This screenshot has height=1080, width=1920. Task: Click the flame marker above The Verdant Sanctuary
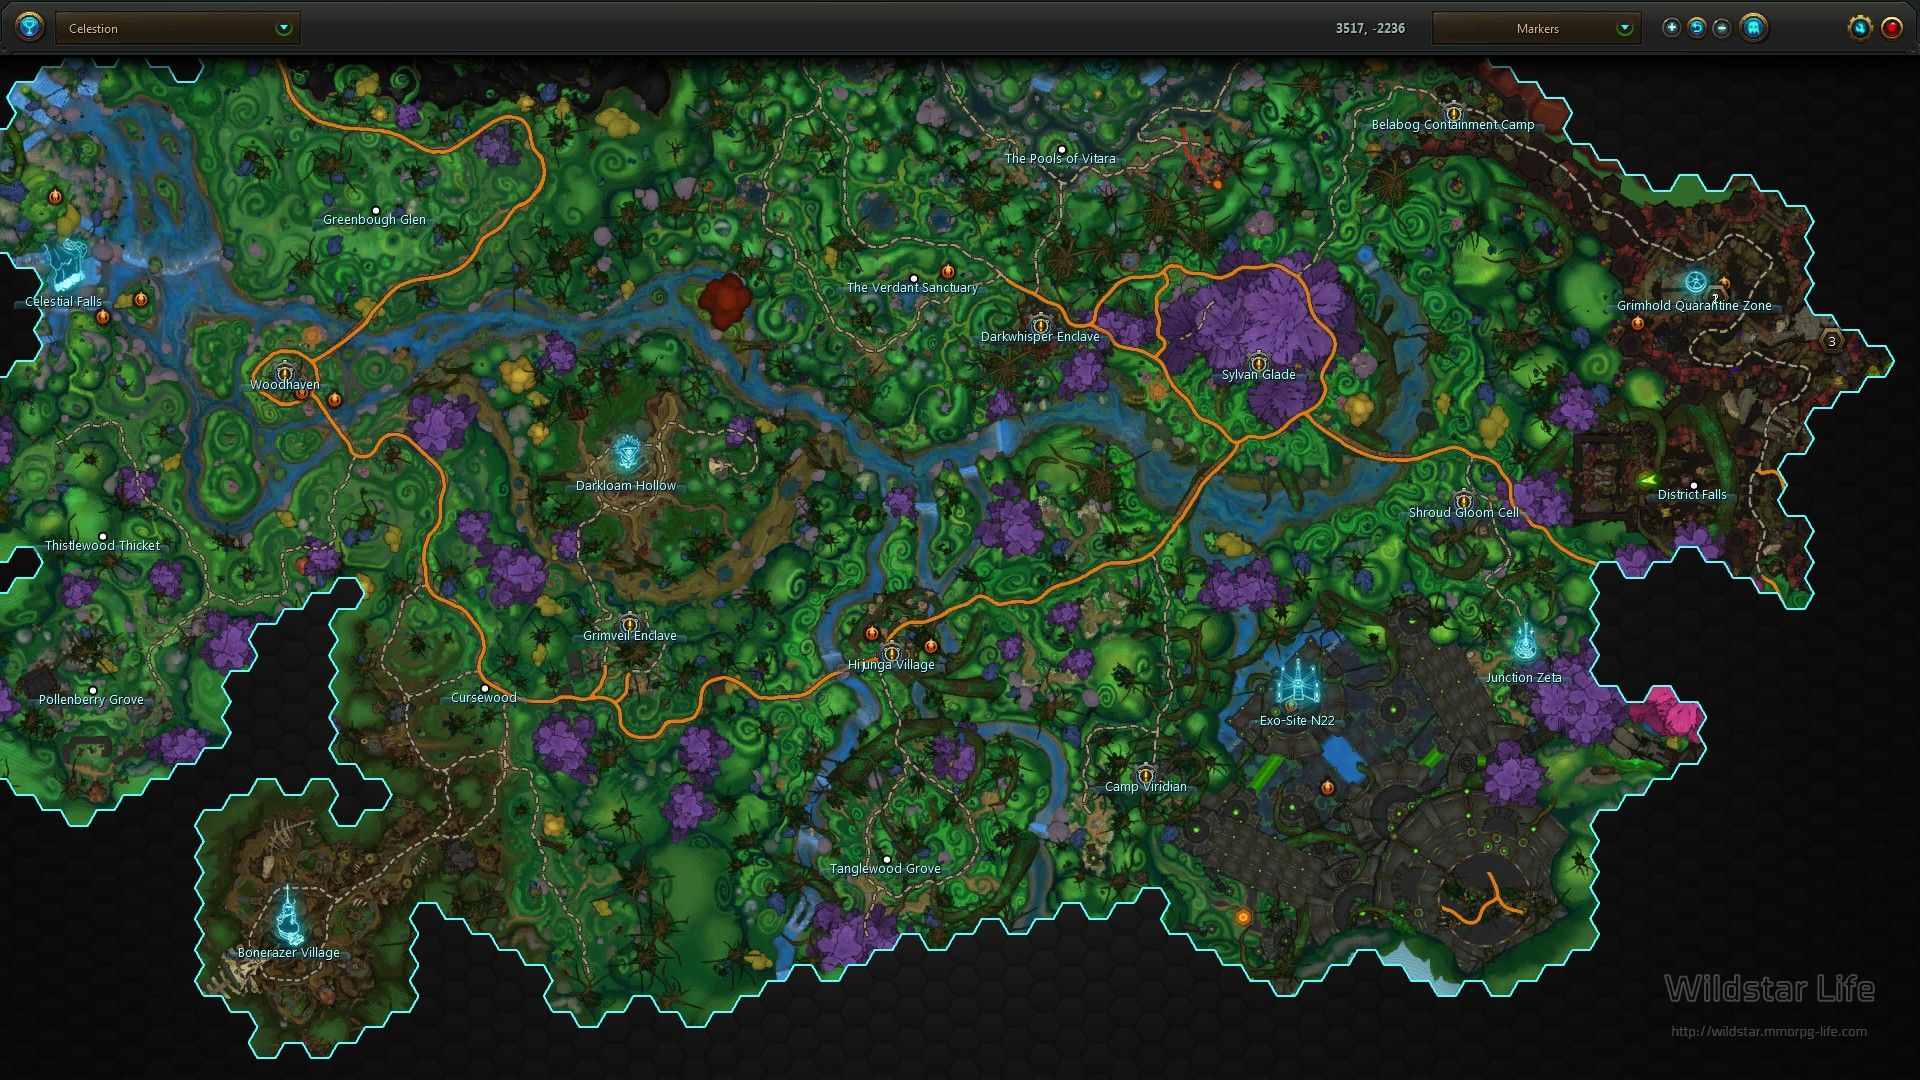948,271
